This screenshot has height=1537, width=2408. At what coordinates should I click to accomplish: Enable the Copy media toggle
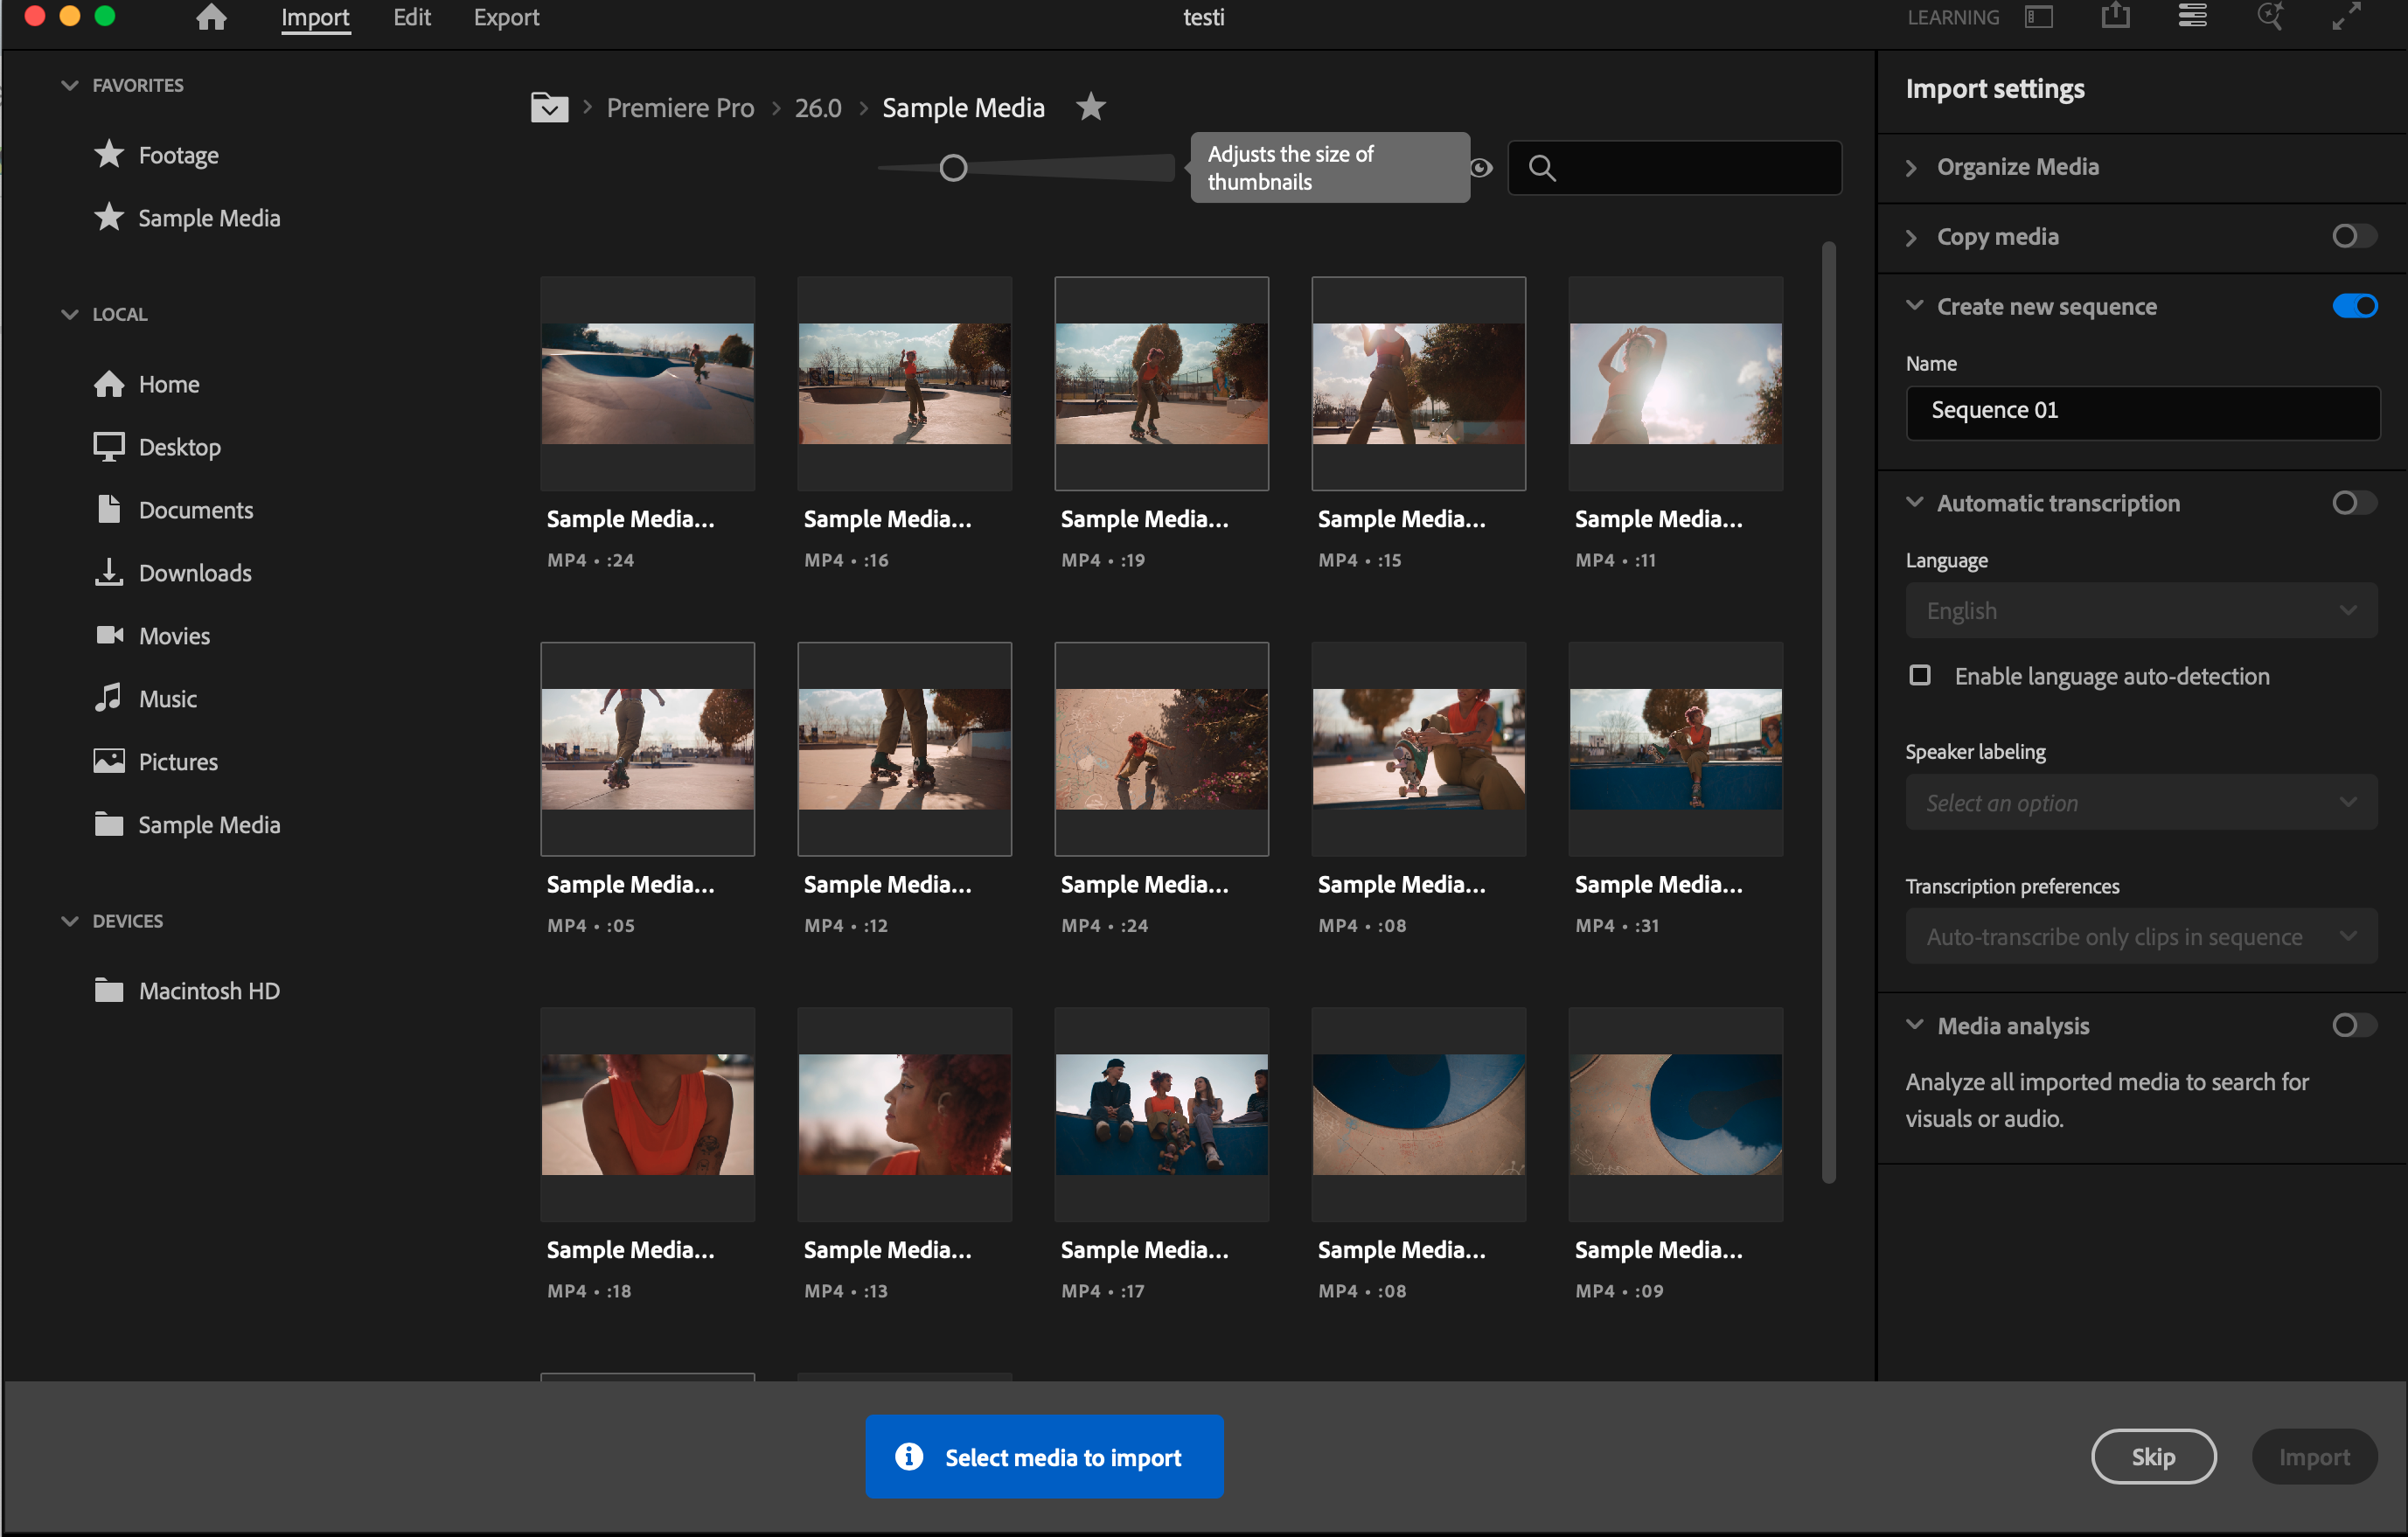coord(2353,237)
